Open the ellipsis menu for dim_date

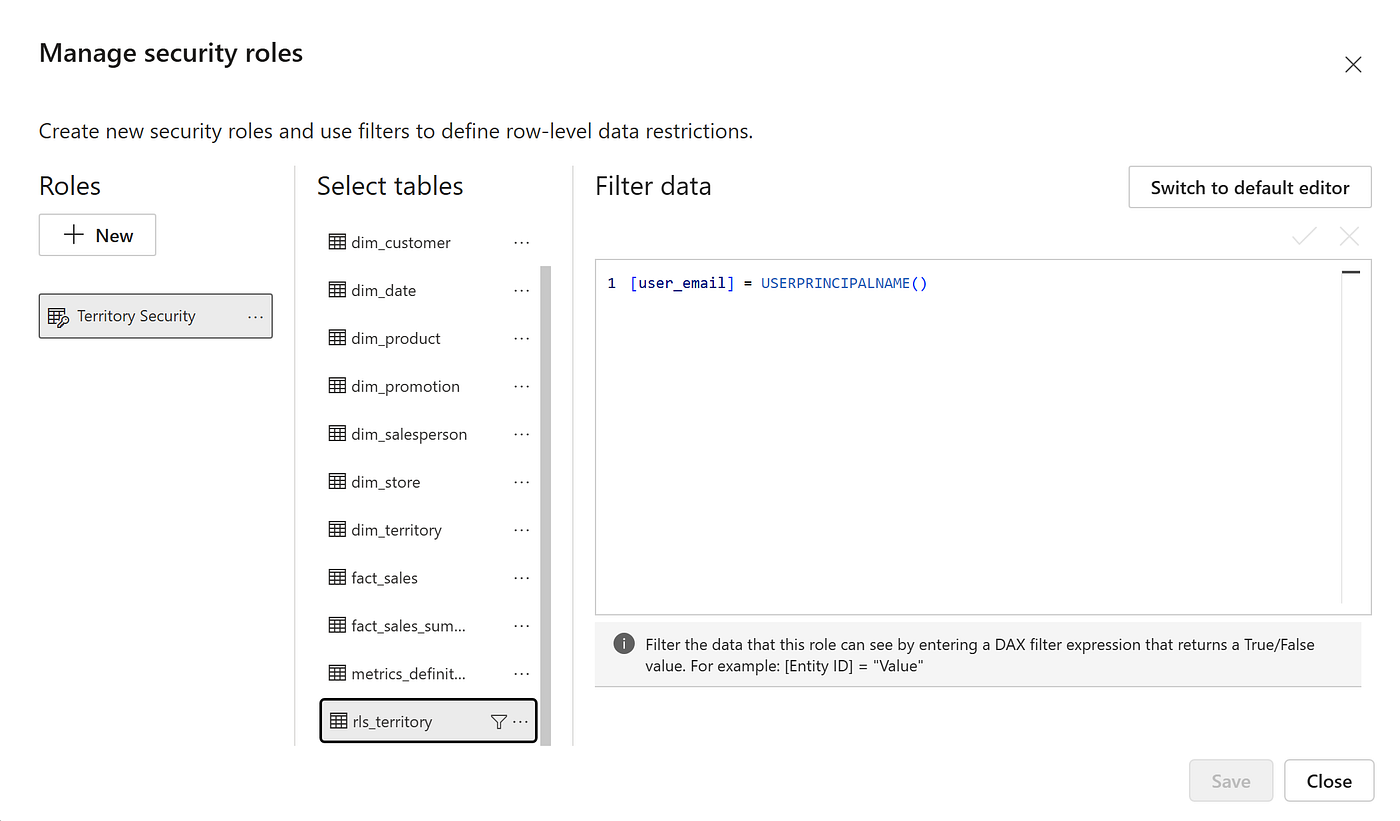pyautogui.click(x=521, y=290)
